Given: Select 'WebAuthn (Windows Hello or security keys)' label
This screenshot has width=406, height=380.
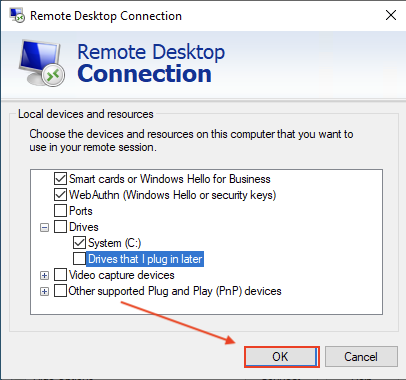Looking at the screenshot, I should pos(173,195).
